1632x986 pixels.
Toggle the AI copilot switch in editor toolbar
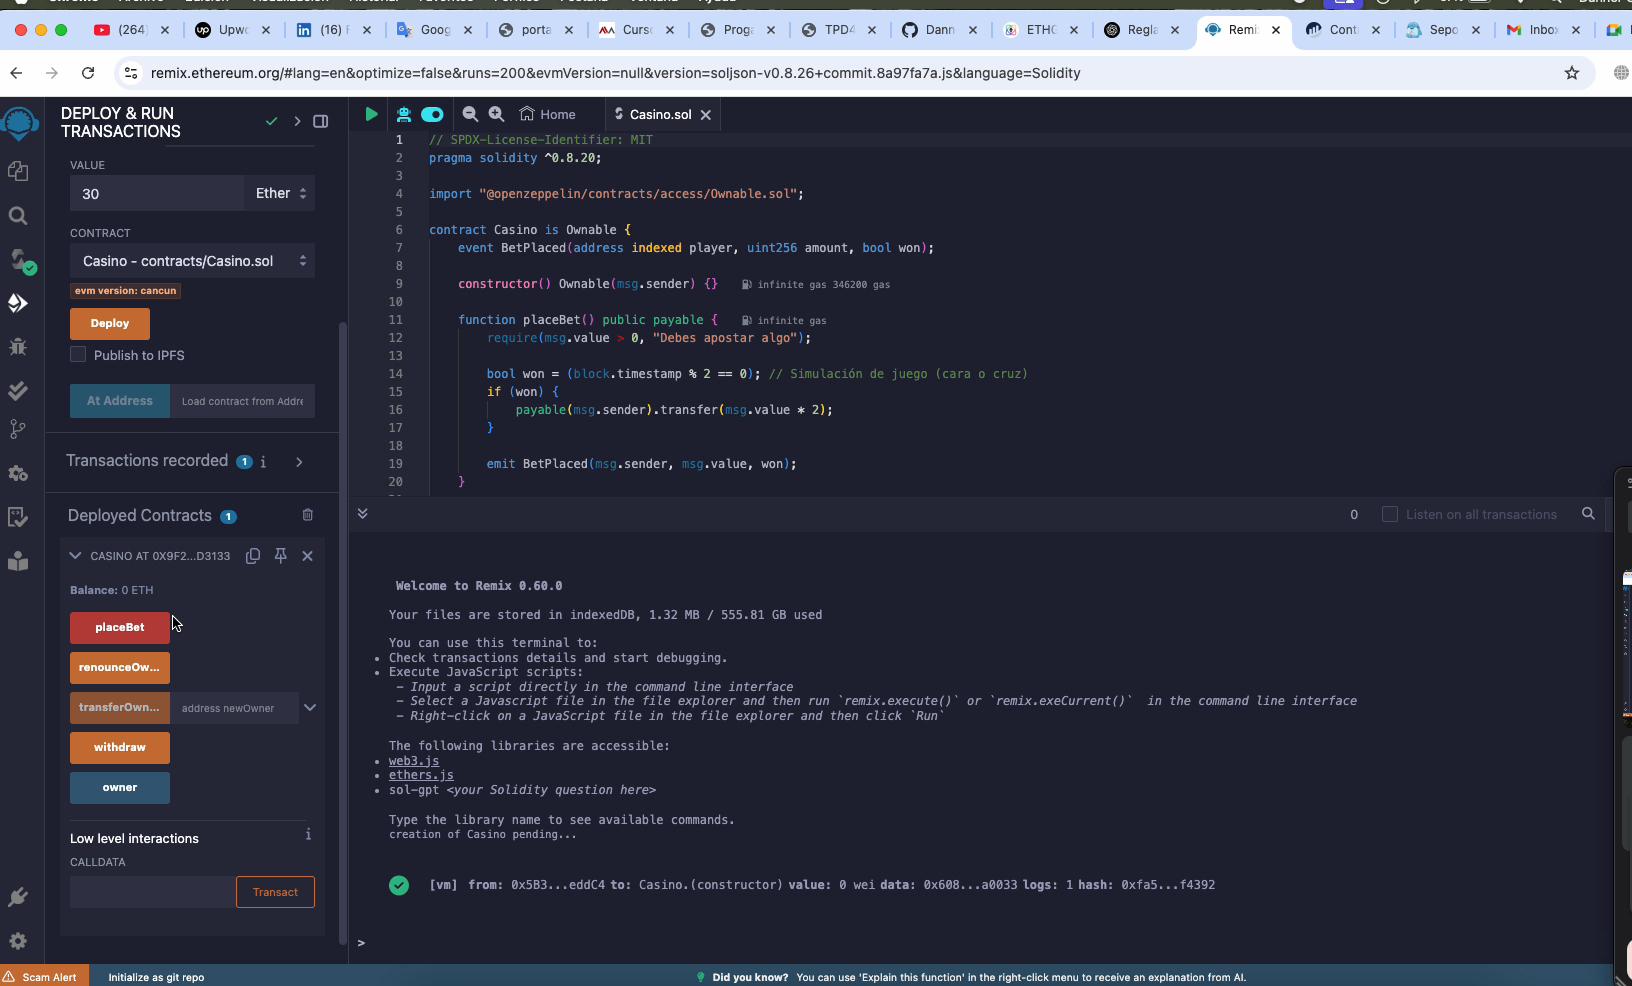click(x=432, y=114)
